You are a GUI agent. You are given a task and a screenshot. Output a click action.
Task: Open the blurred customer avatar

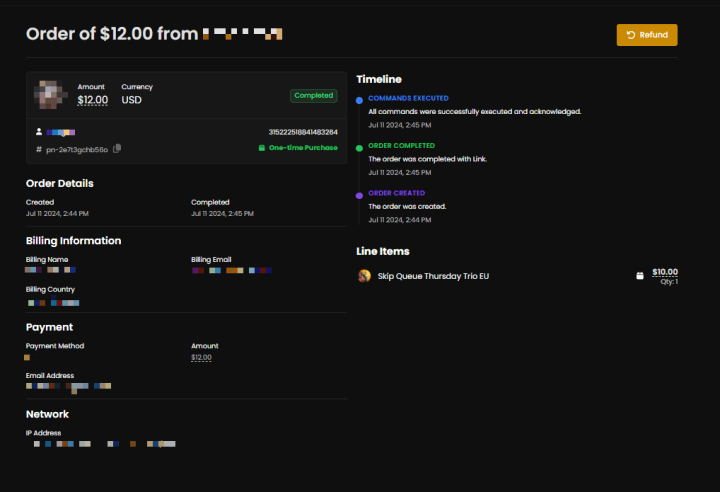[53, 95]
